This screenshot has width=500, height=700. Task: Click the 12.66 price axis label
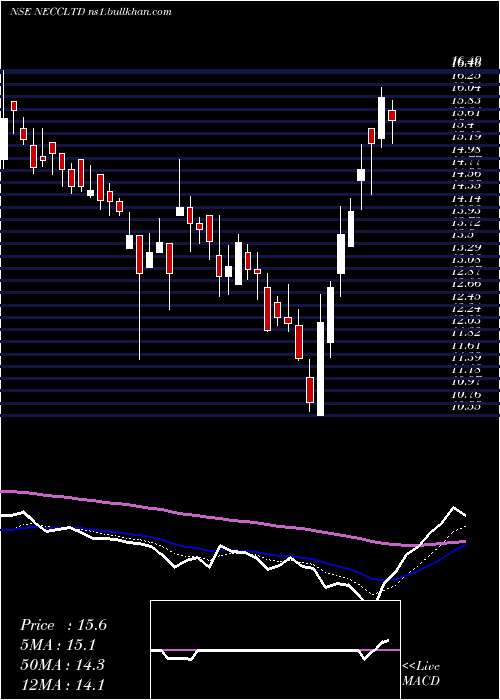pyautogui.click(x=466, y=283)
